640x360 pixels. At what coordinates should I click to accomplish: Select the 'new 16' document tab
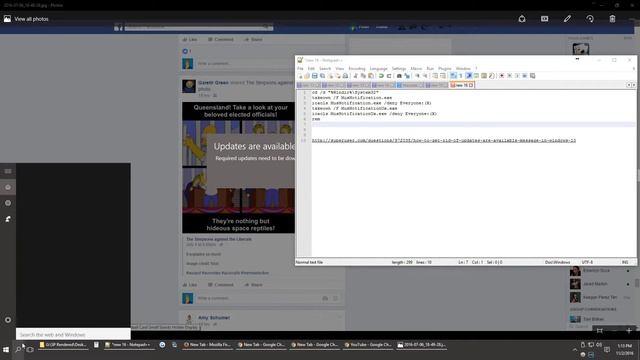click(462, 85)
